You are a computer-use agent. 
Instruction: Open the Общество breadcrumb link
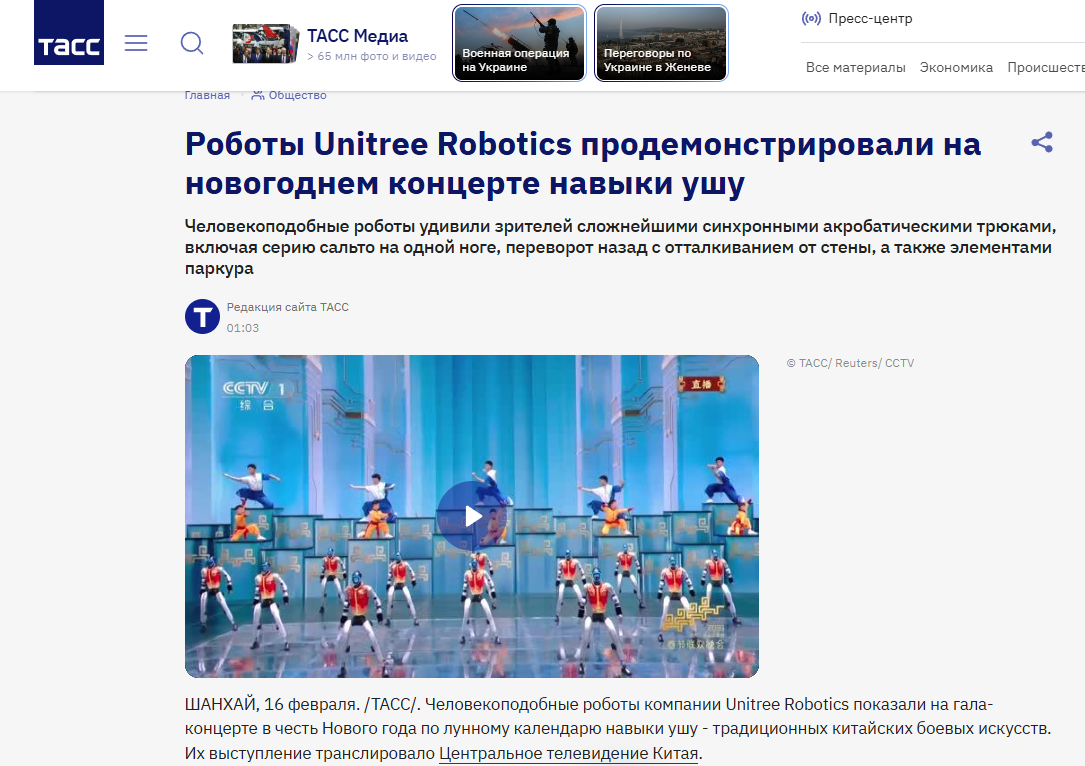(x=297, y=95)
